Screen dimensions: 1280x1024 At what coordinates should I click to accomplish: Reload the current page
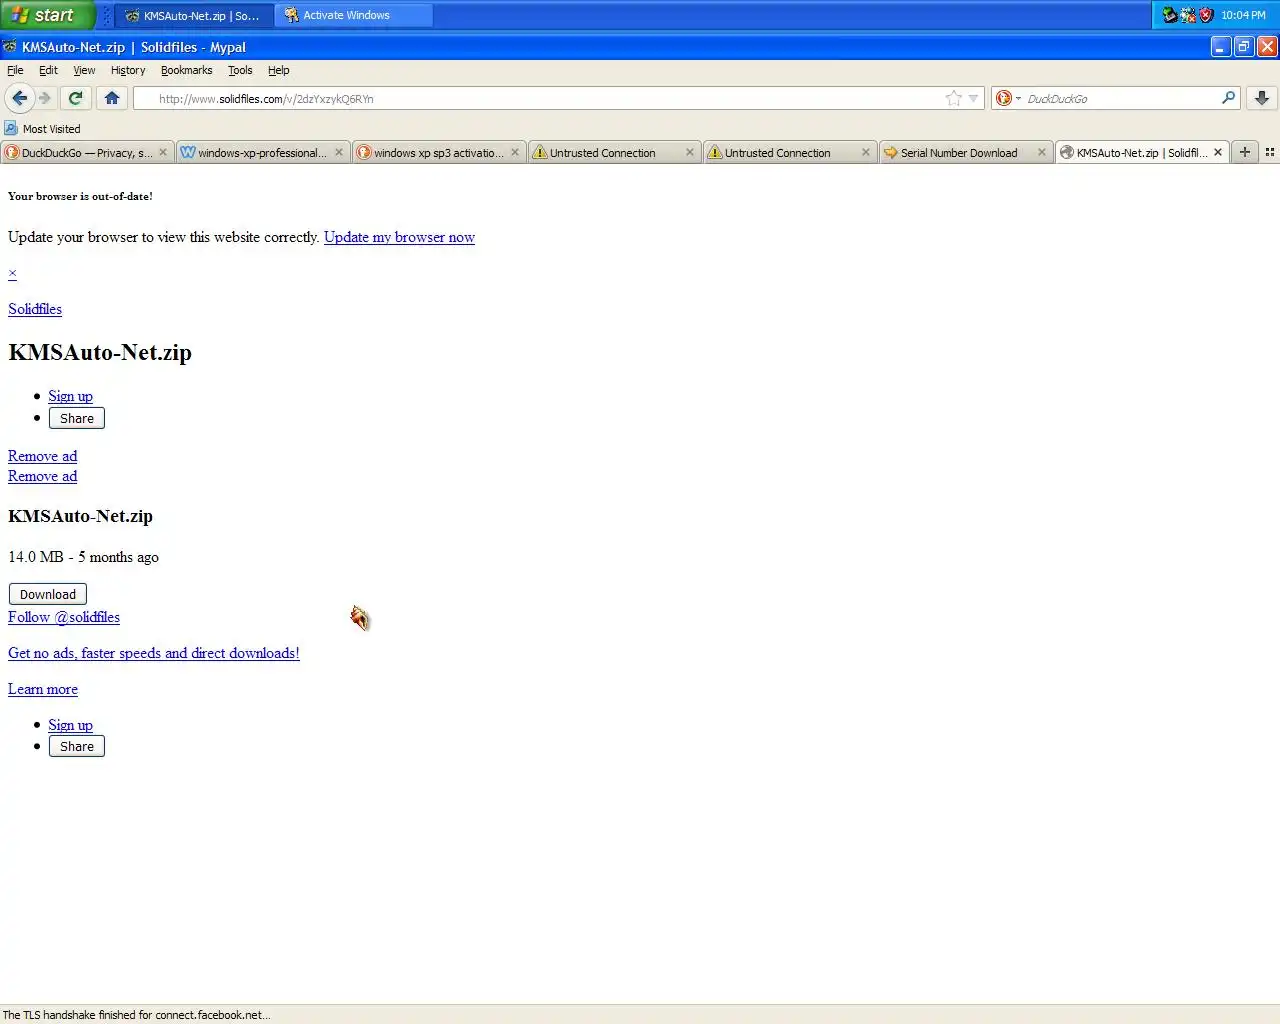(x=75, y=98)
